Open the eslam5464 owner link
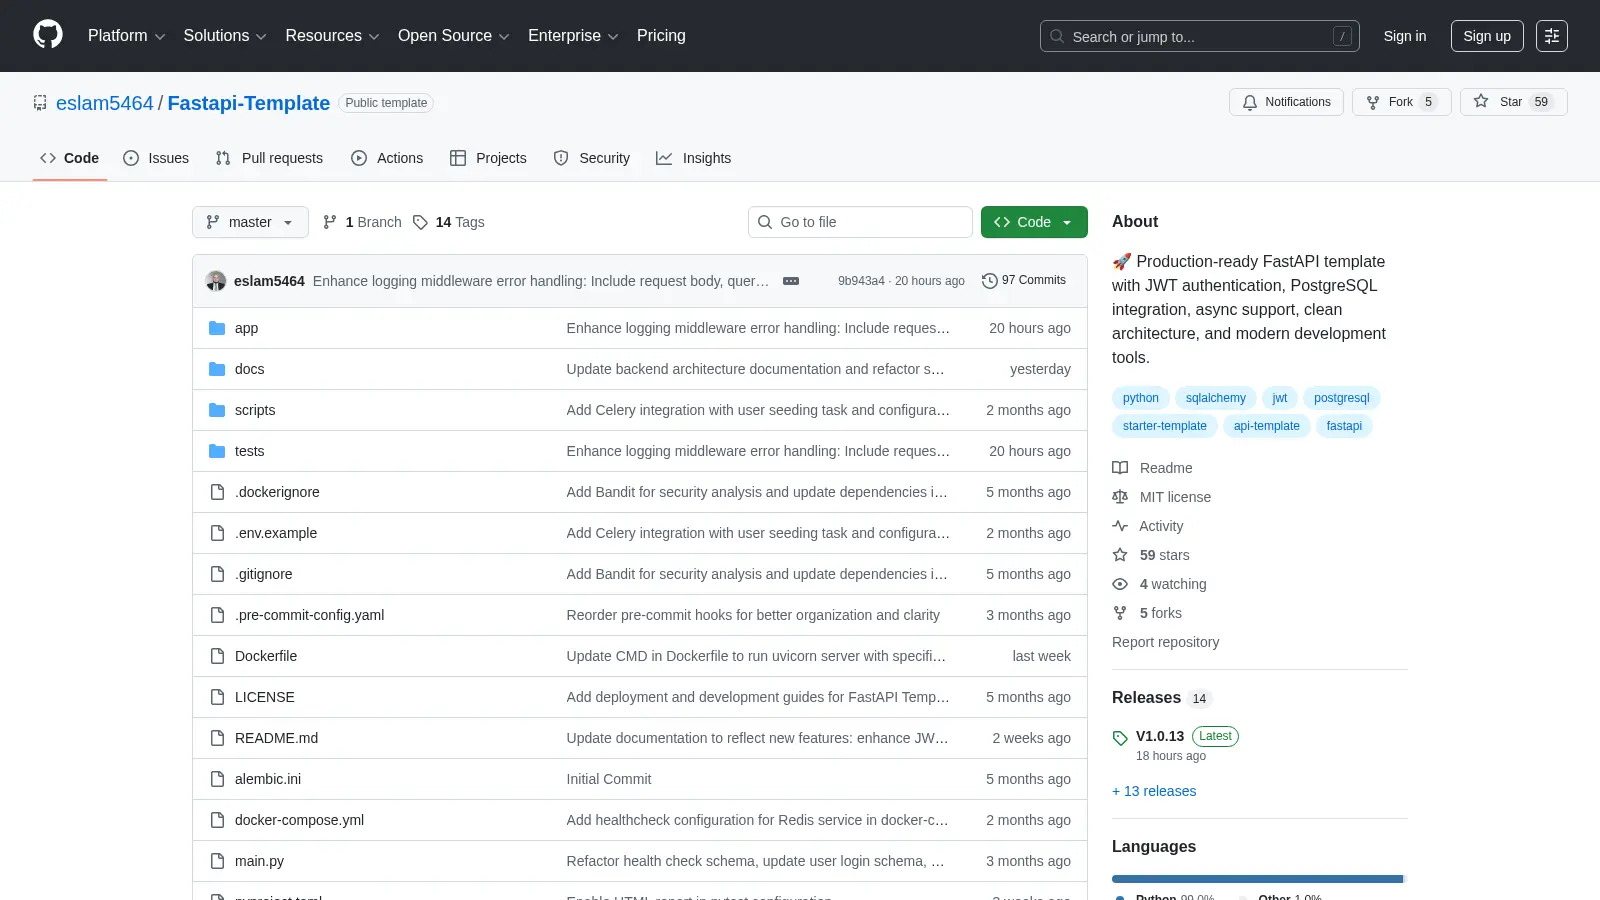The image size is (1600, 900). pos(105,103)
